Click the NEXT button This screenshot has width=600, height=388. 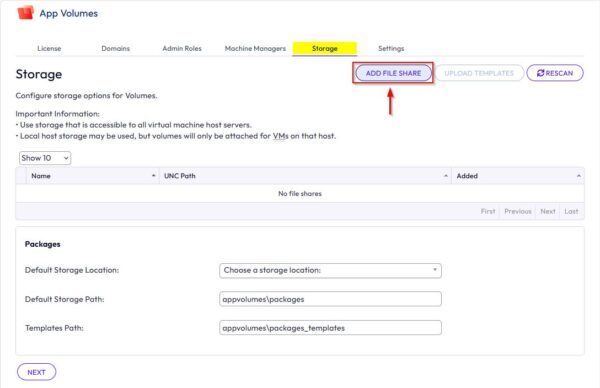tap(36, 372)
